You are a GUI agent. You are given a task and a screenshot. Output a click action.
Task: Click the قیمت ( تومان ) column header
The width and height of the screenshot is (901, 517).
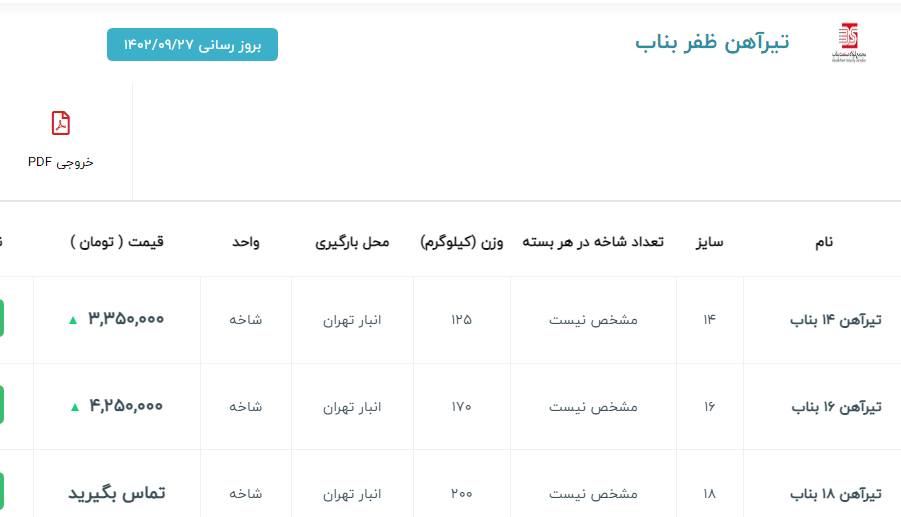tap(117, 242)
